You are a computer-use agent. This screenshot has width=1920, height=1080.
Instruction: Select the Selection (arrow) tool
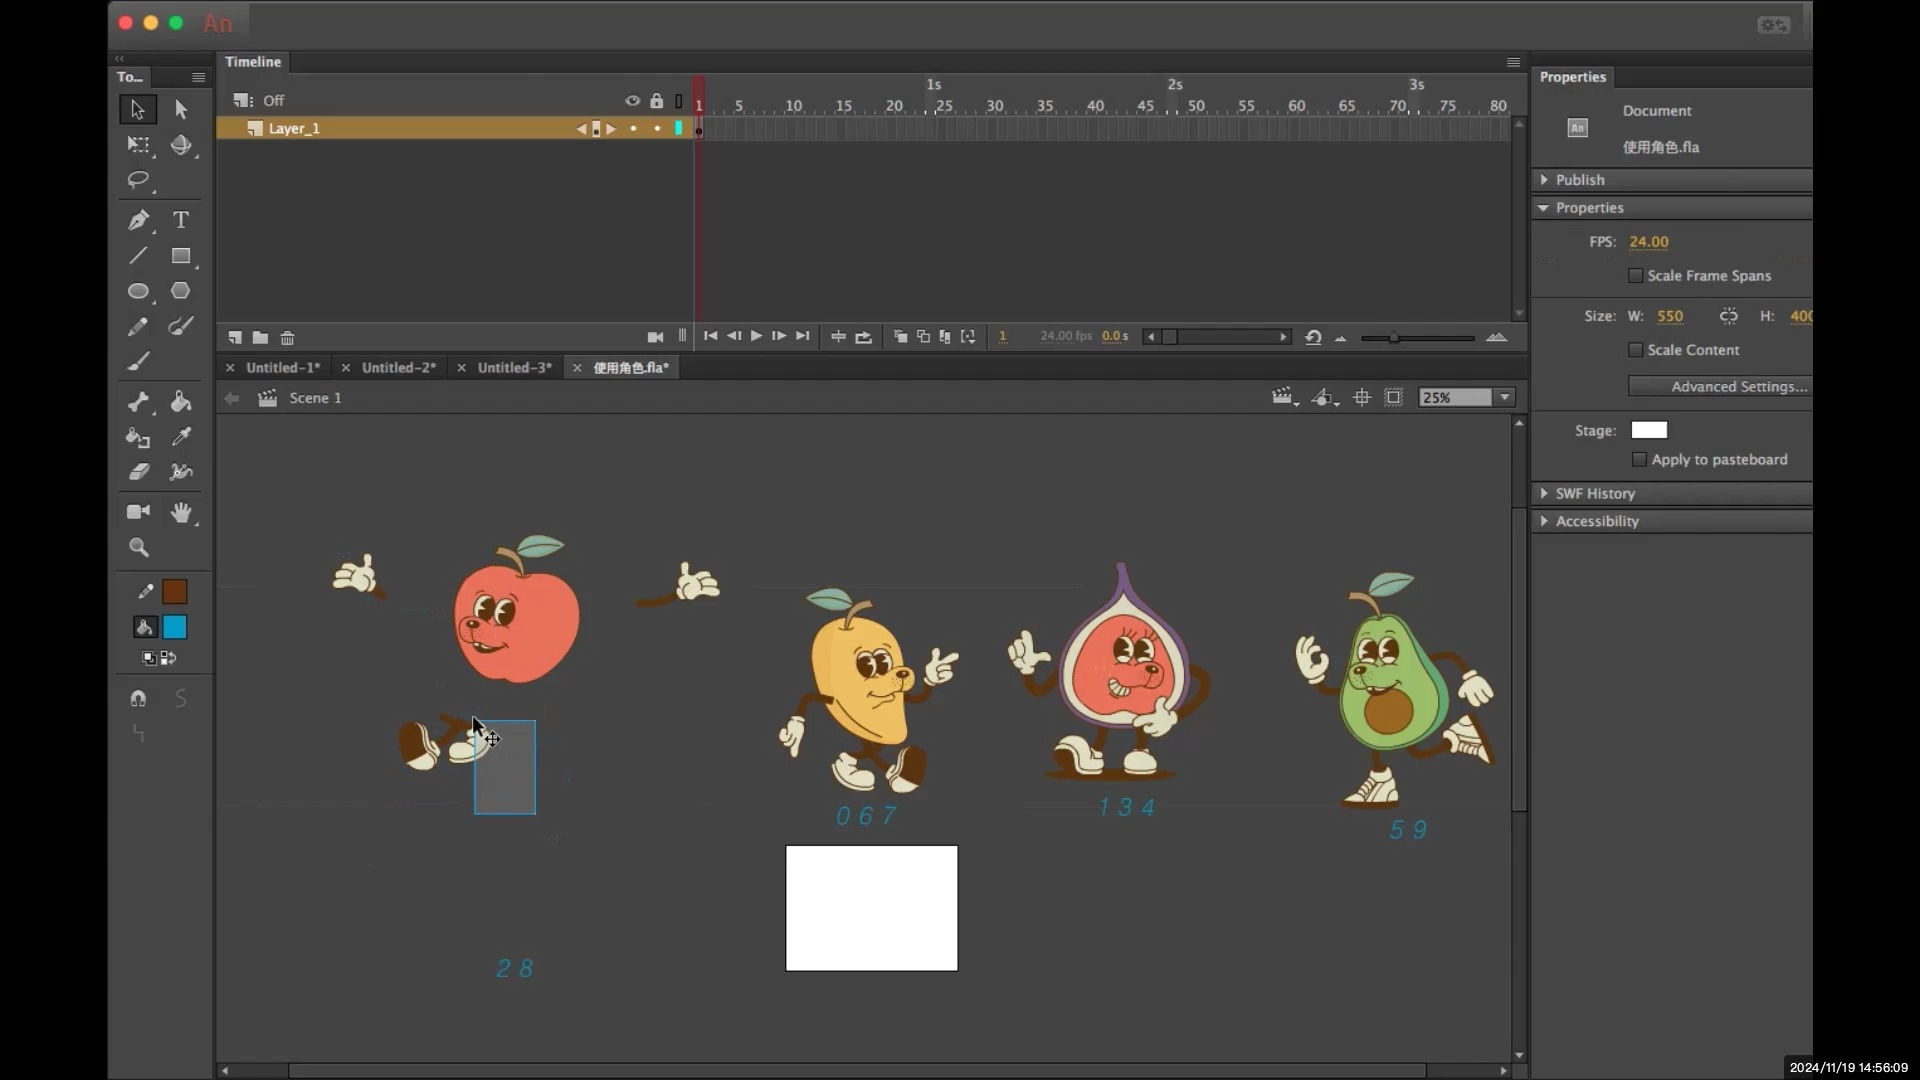click(138, 109)
